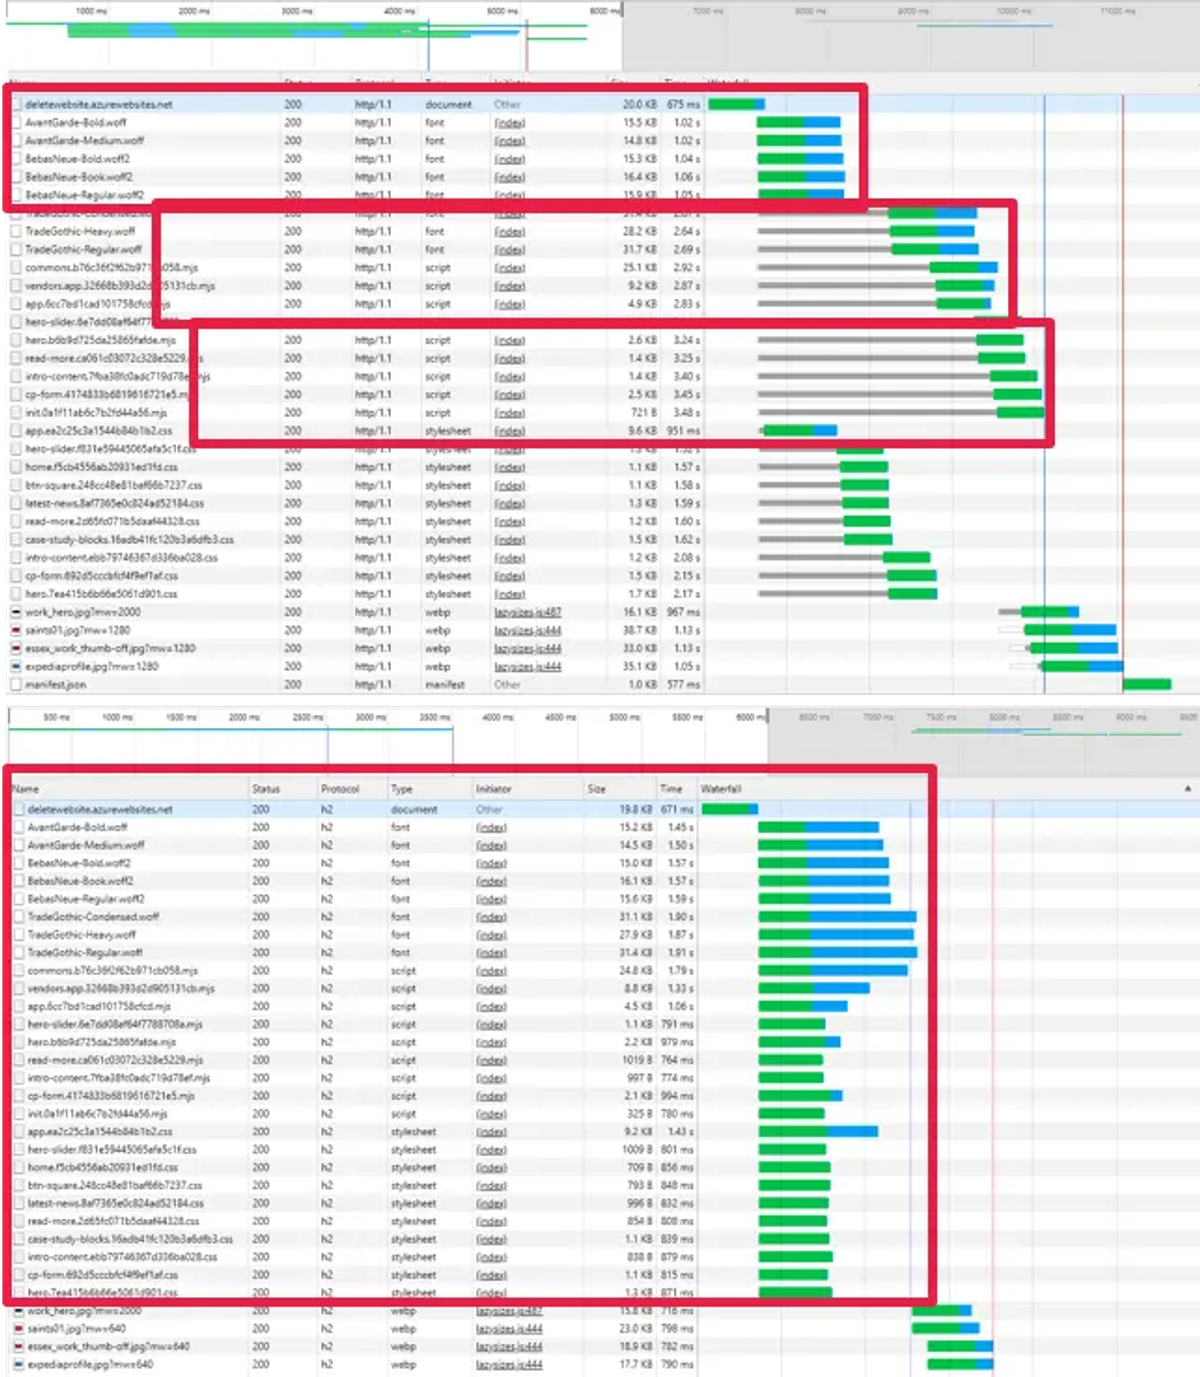Click file icon beside TradeGothic-Condensed.woff in h2 panel
This screenshot has width=1200, height=1377.
19,916
